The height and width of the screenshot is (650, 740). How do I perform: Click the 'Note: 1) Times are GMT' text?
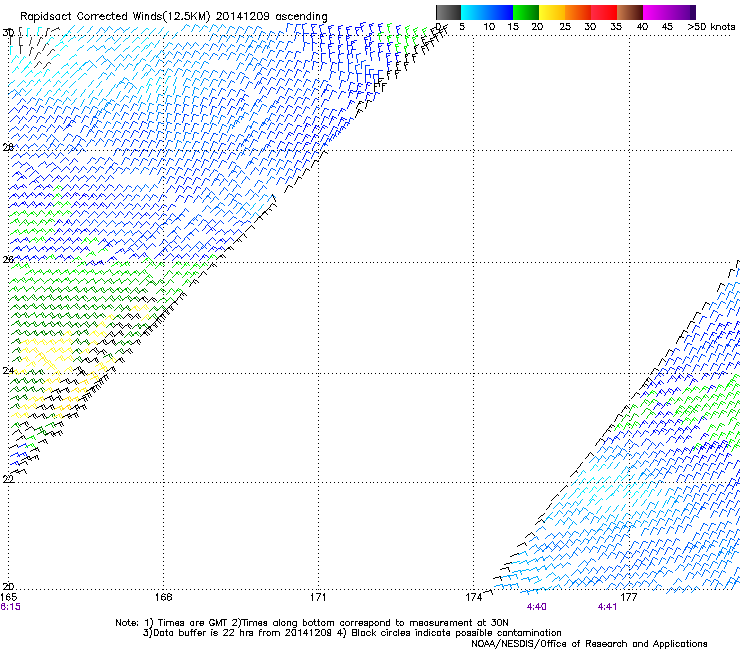click(x=172, y=623)
